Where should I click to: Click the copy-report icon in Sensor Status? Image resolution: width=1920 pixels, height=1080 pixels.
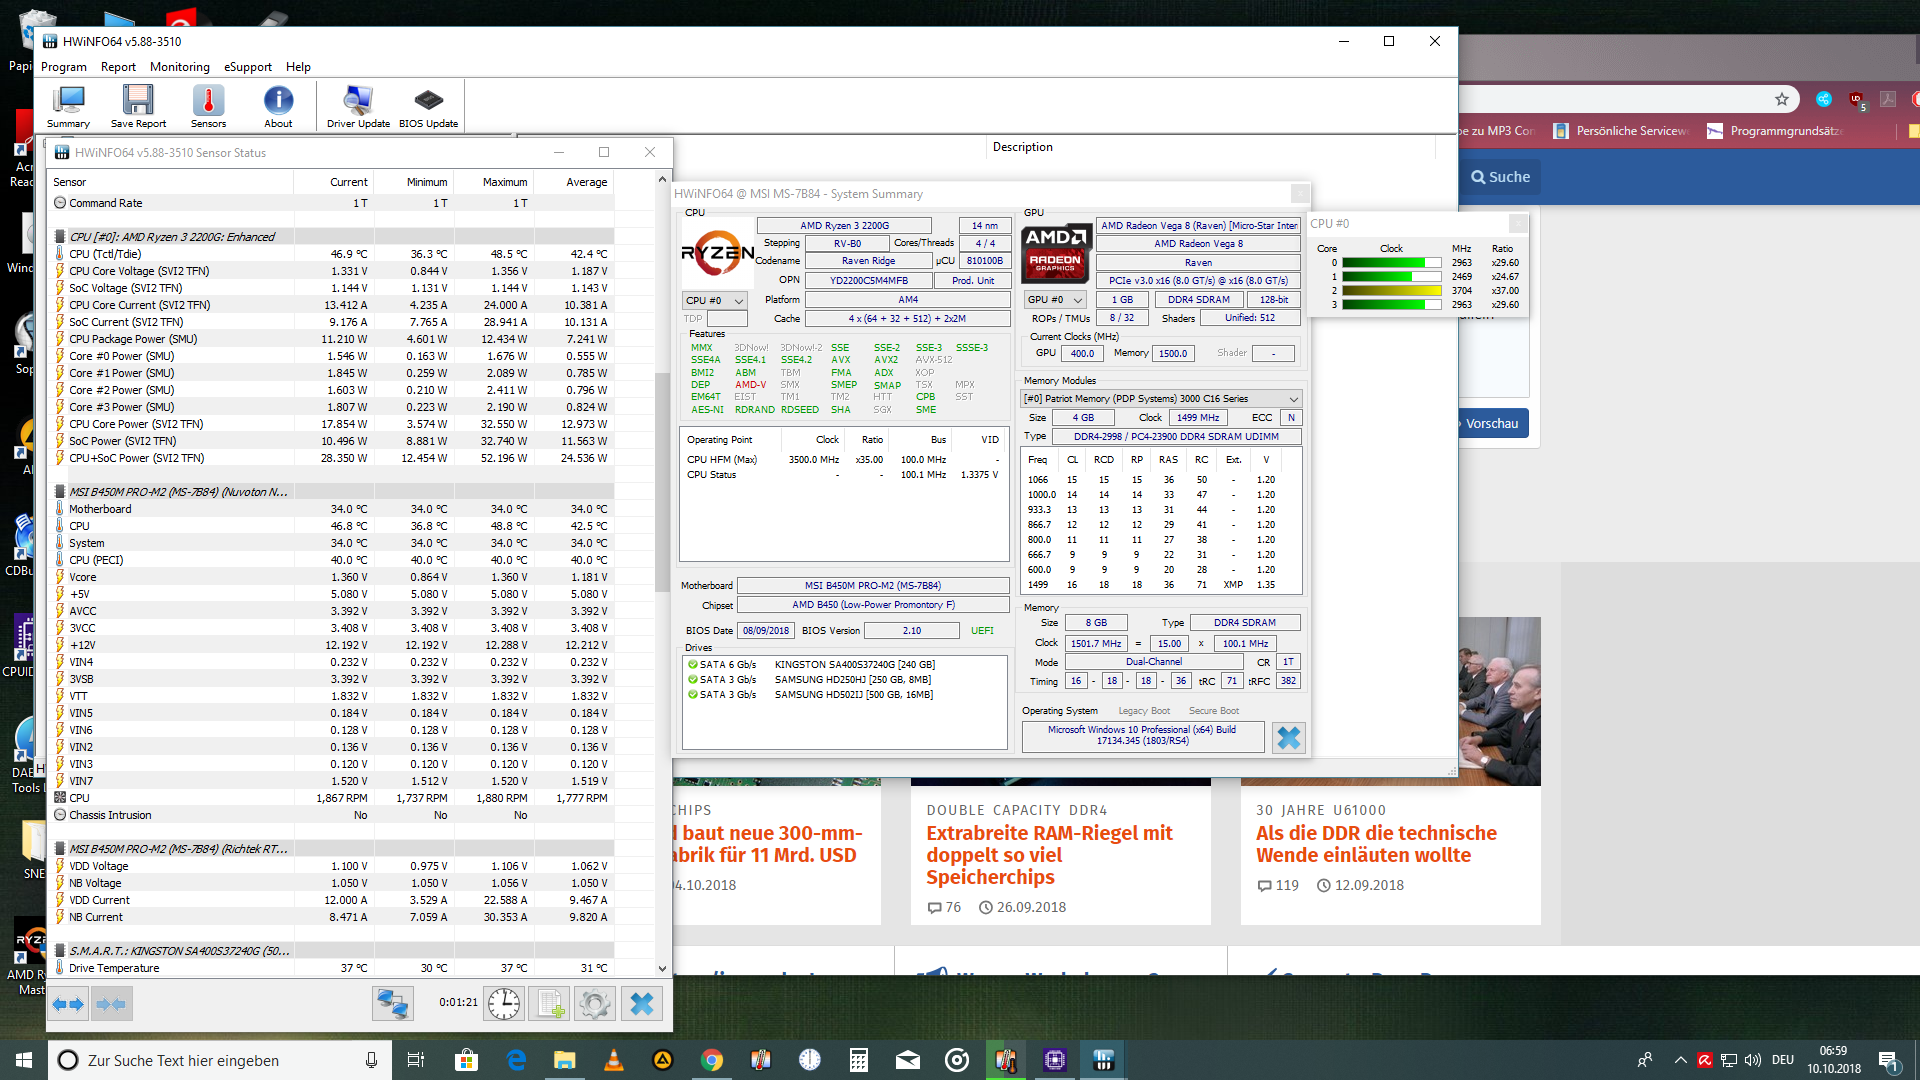pos(548,1003)
